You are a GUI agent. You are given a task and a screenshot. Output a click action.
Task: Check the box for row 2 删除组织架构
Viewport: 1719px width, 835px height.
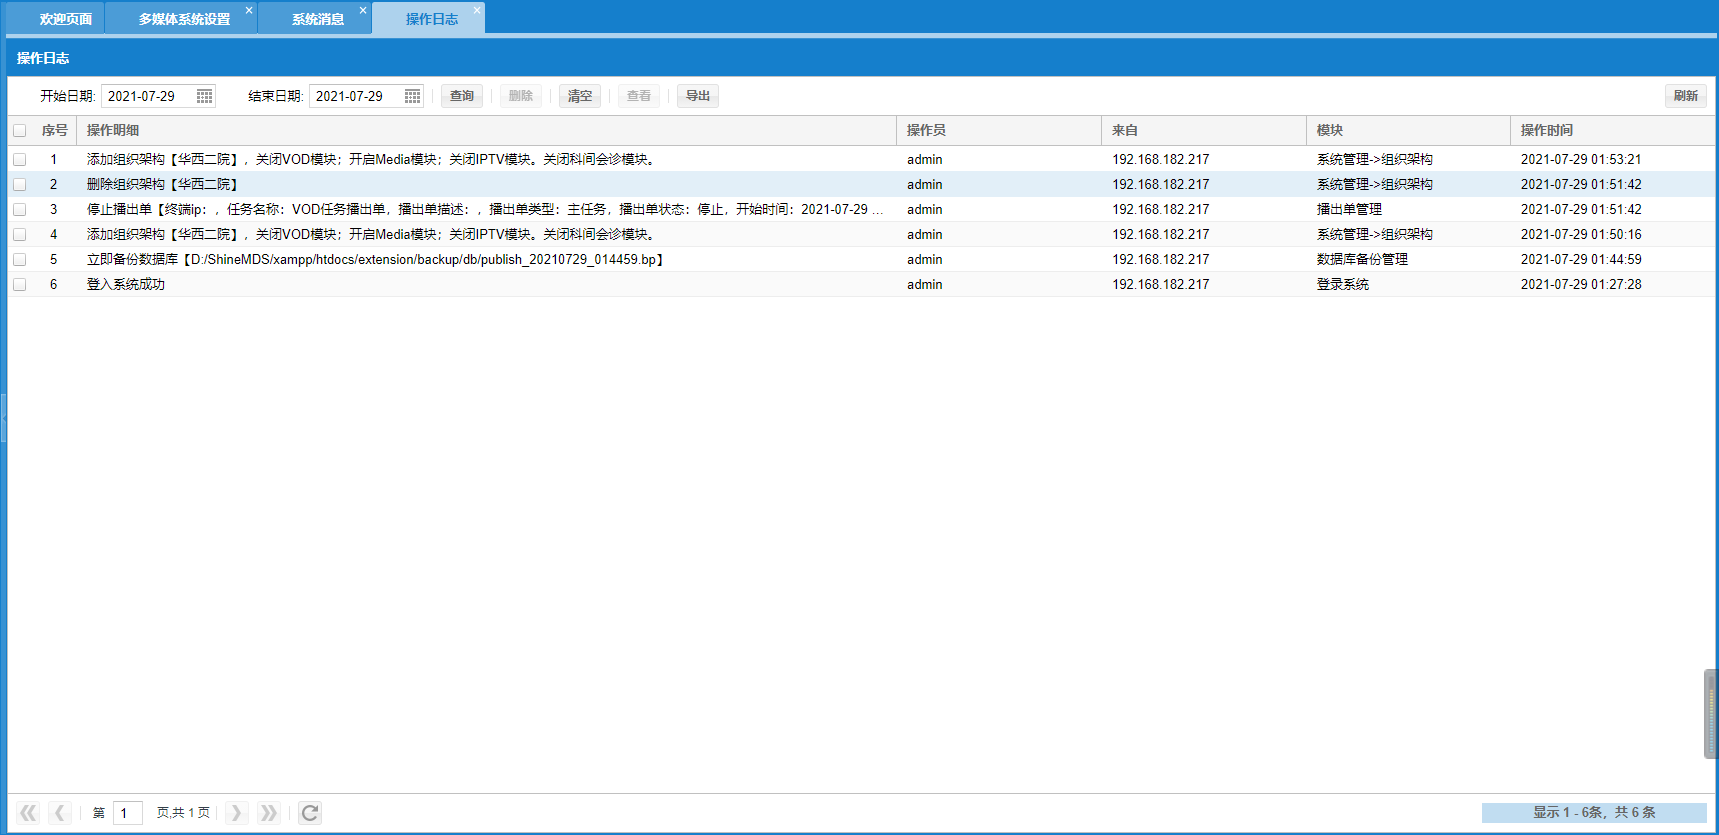19,184
